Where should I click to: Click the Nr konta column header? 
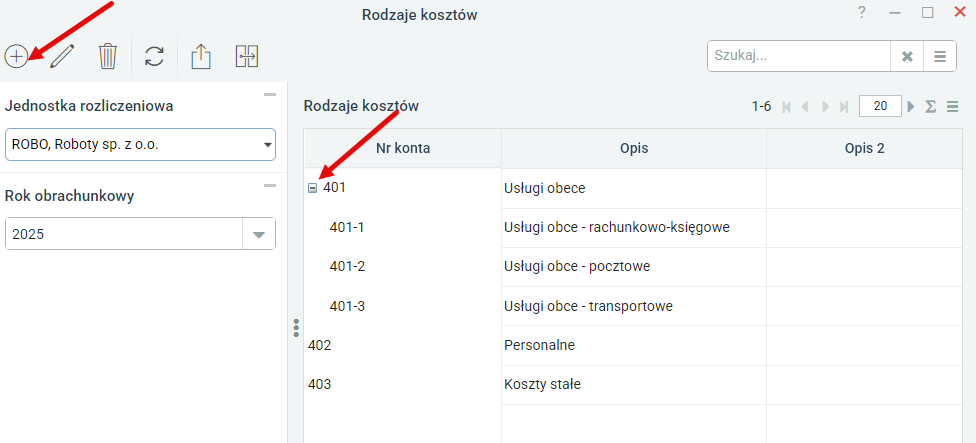coord(403,148)
